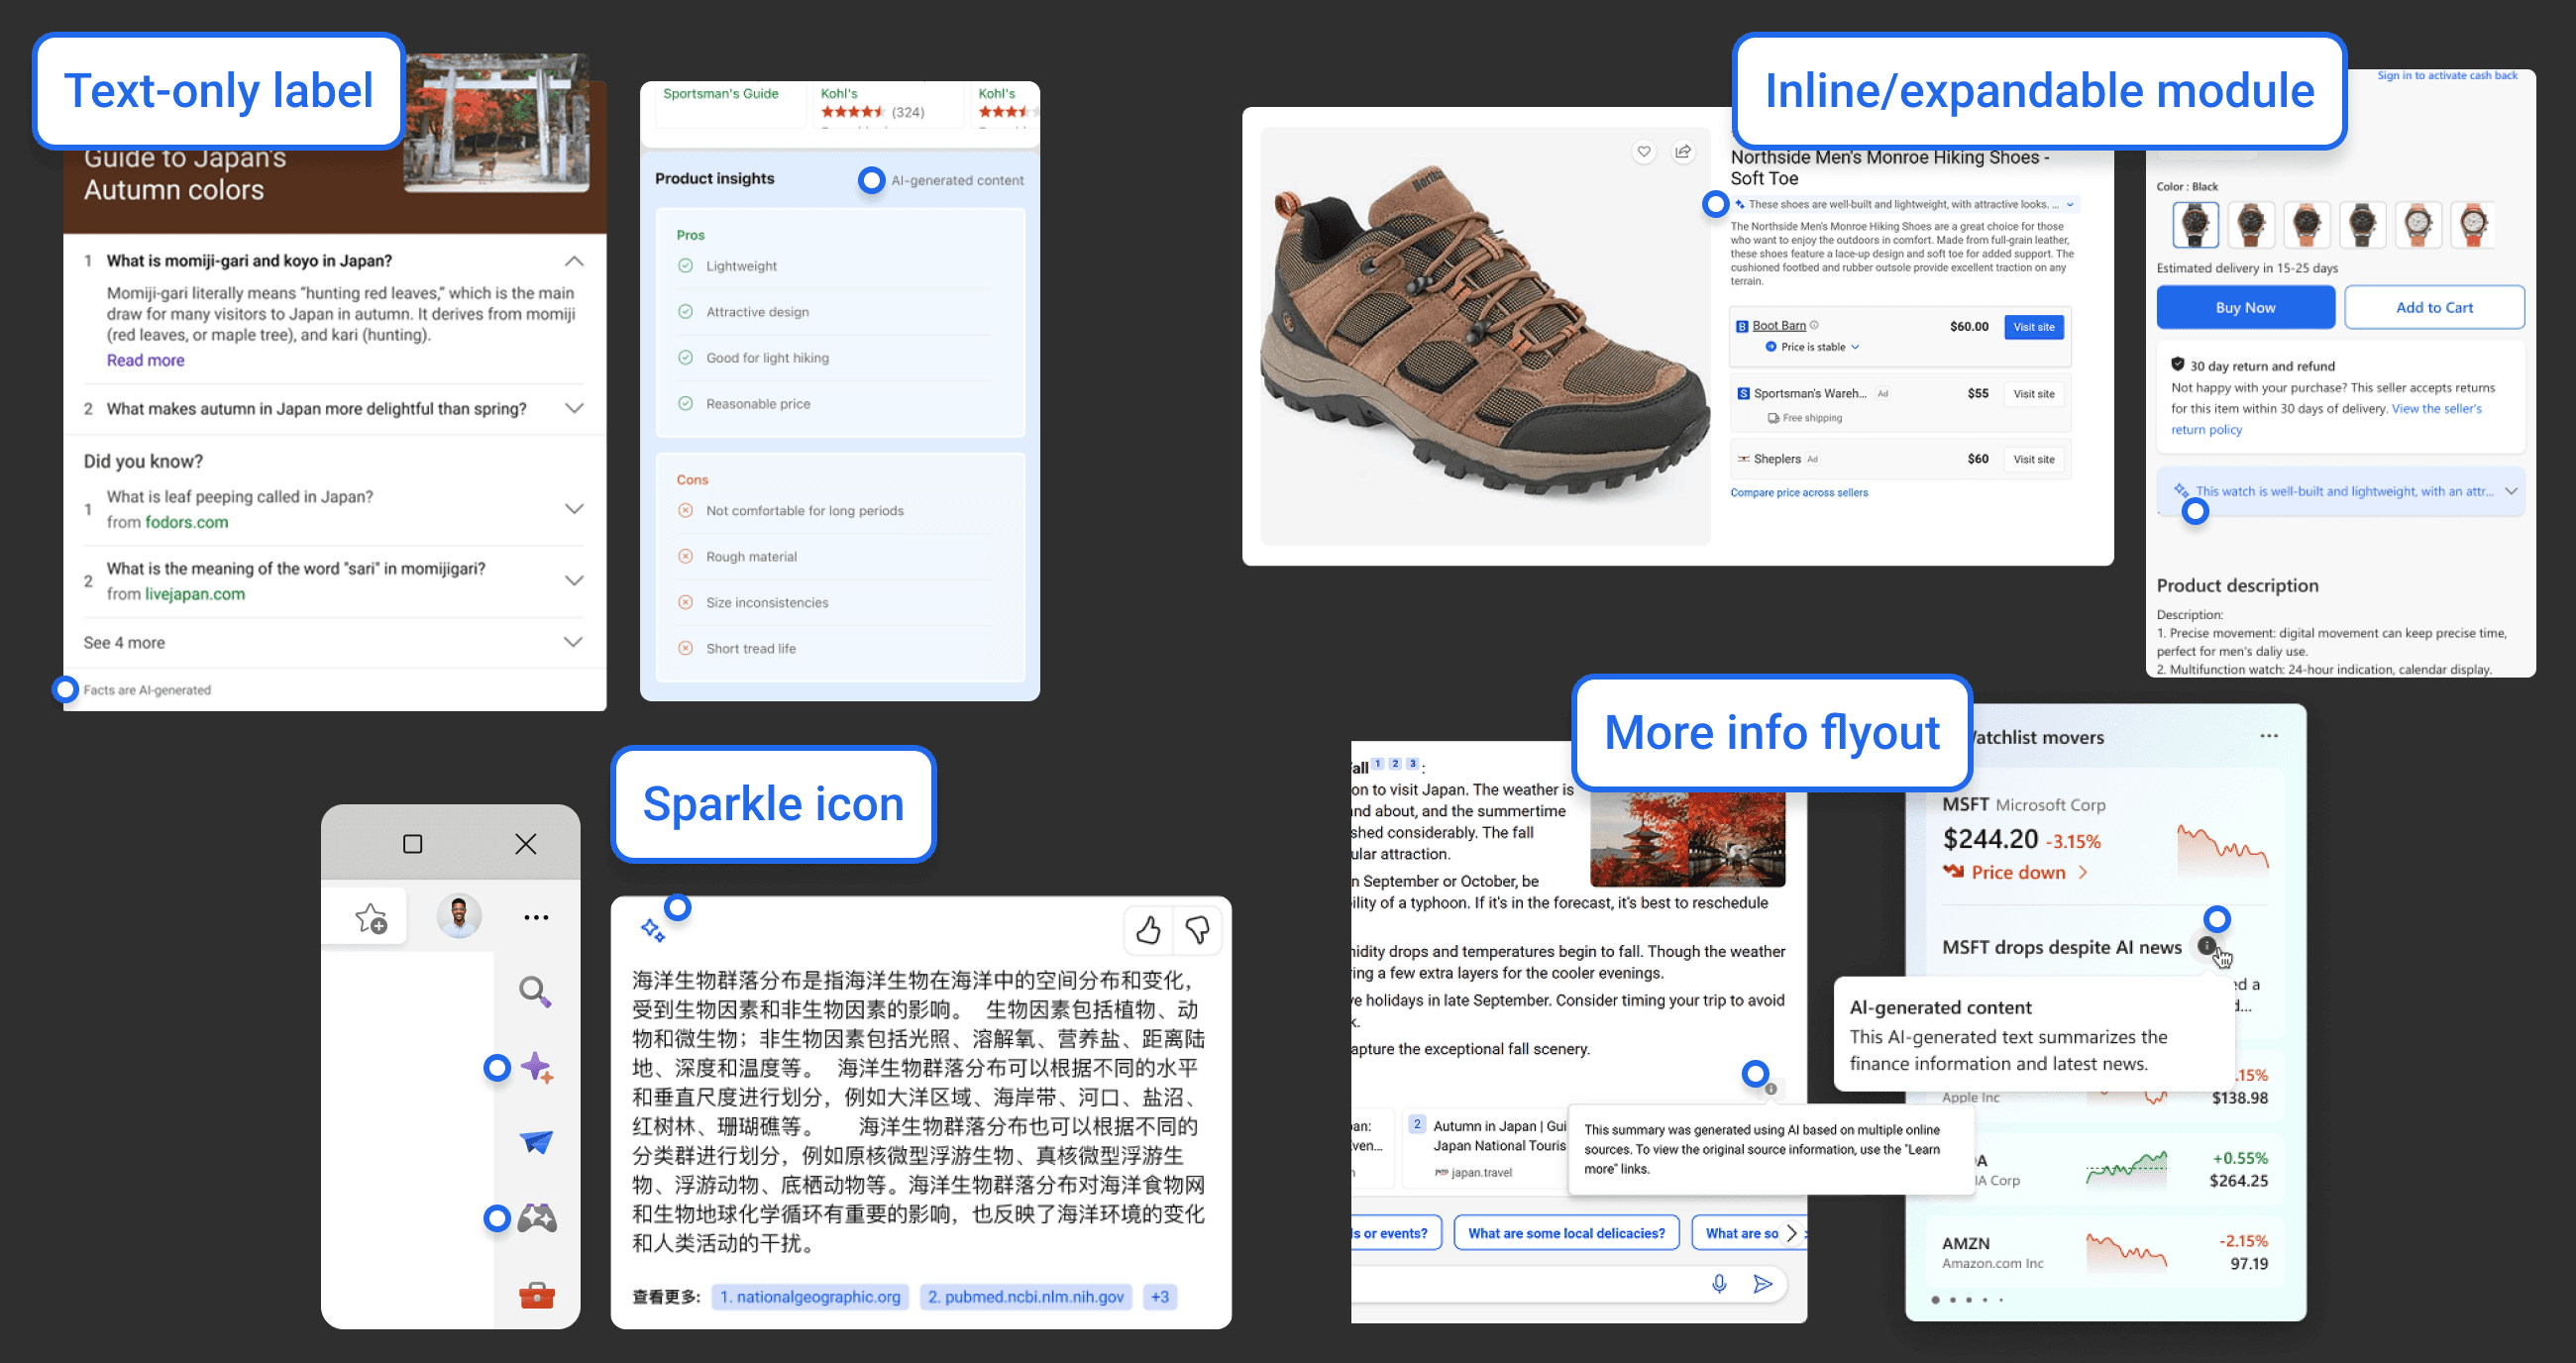2576x1363 pixels.
Task: Collapse the momiji-gari and koyo question
Action: [x=573, y=261]
